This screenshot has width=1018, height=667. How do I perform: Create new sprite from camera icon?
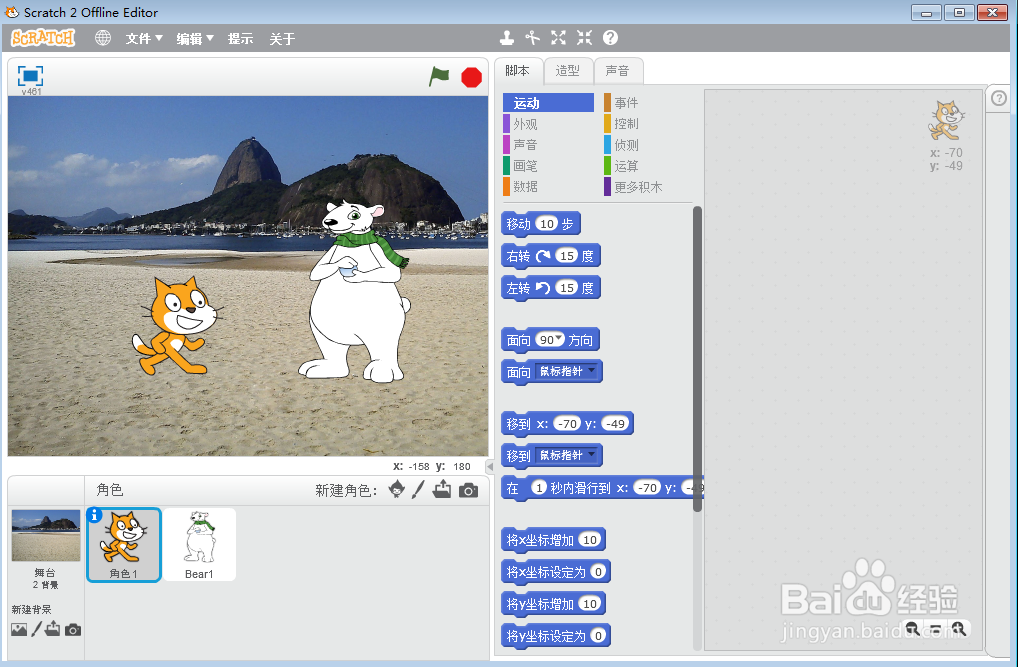(x=468, y=490)
